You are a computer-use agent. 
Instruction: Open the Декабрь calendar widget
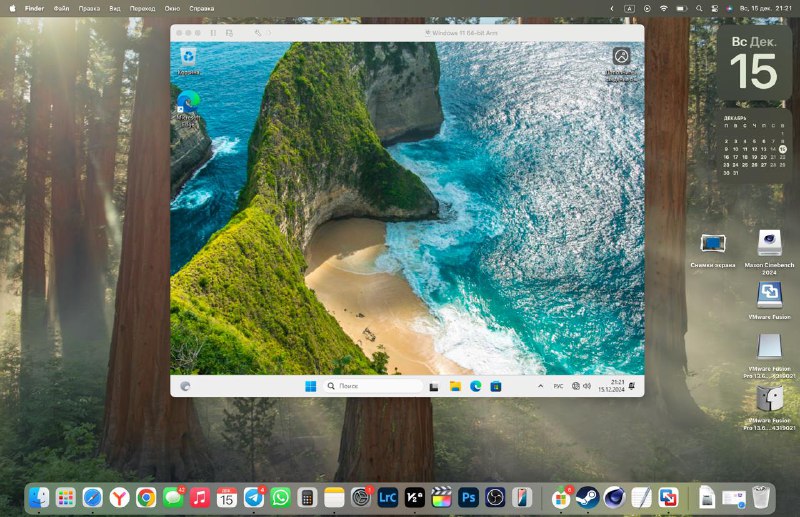coord(754,145)
